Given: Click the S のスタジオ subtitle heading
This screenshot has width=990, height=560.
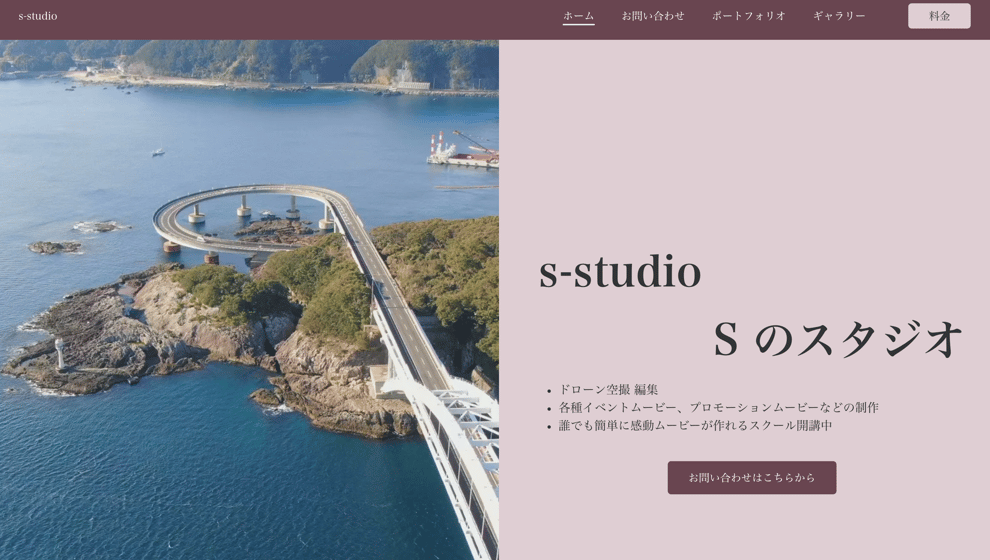Looking at the screenshot, I should pos(837,339).
